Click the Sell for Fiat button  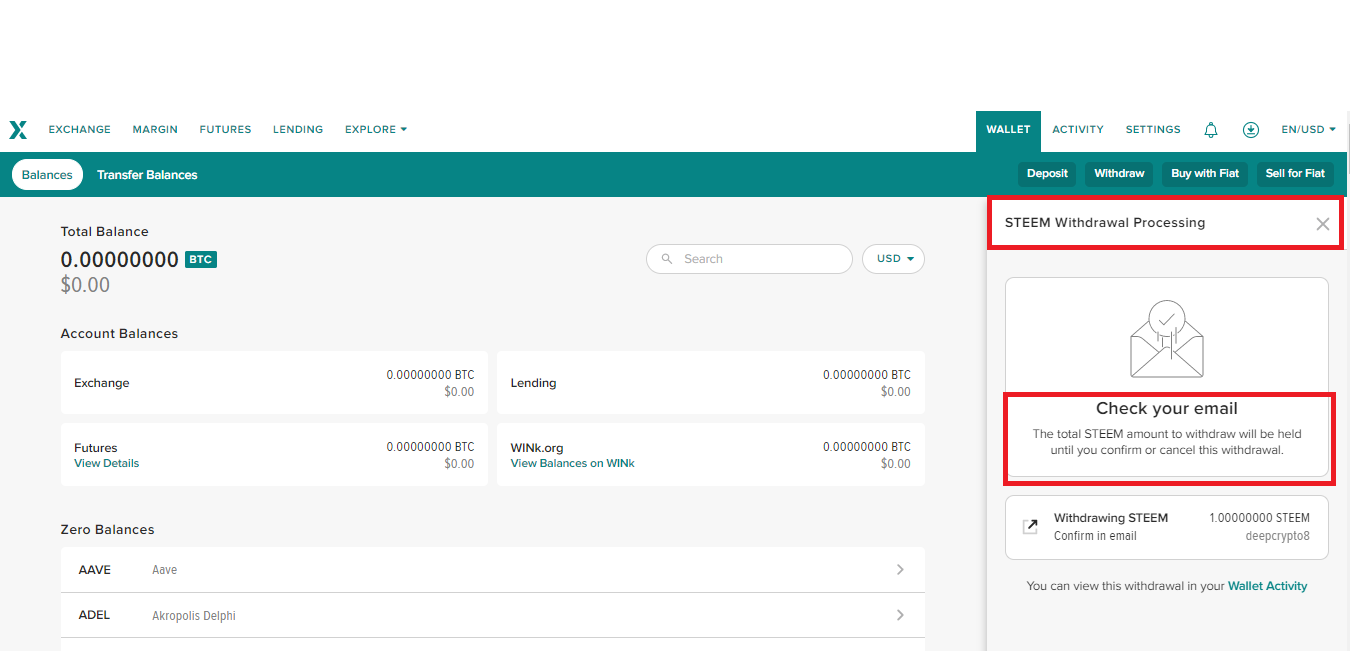click(1295, 173)
